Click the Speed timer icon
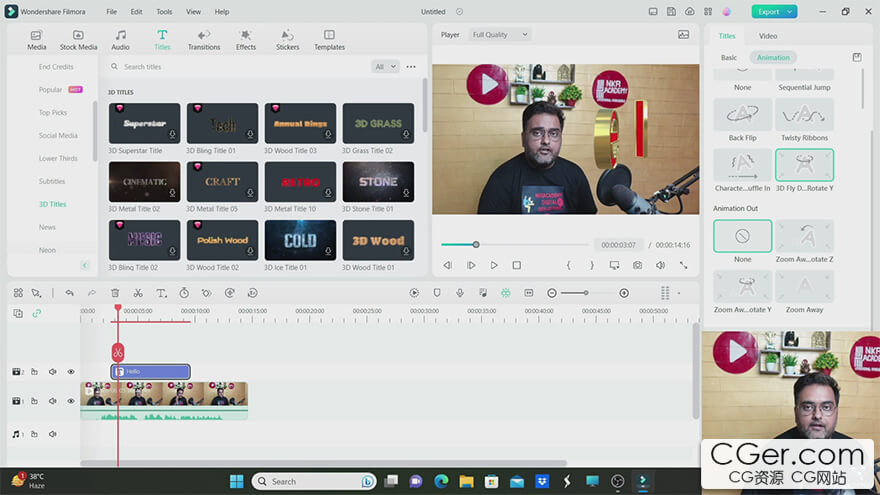The height and width of the screenshot is (495, 880). 184,293
